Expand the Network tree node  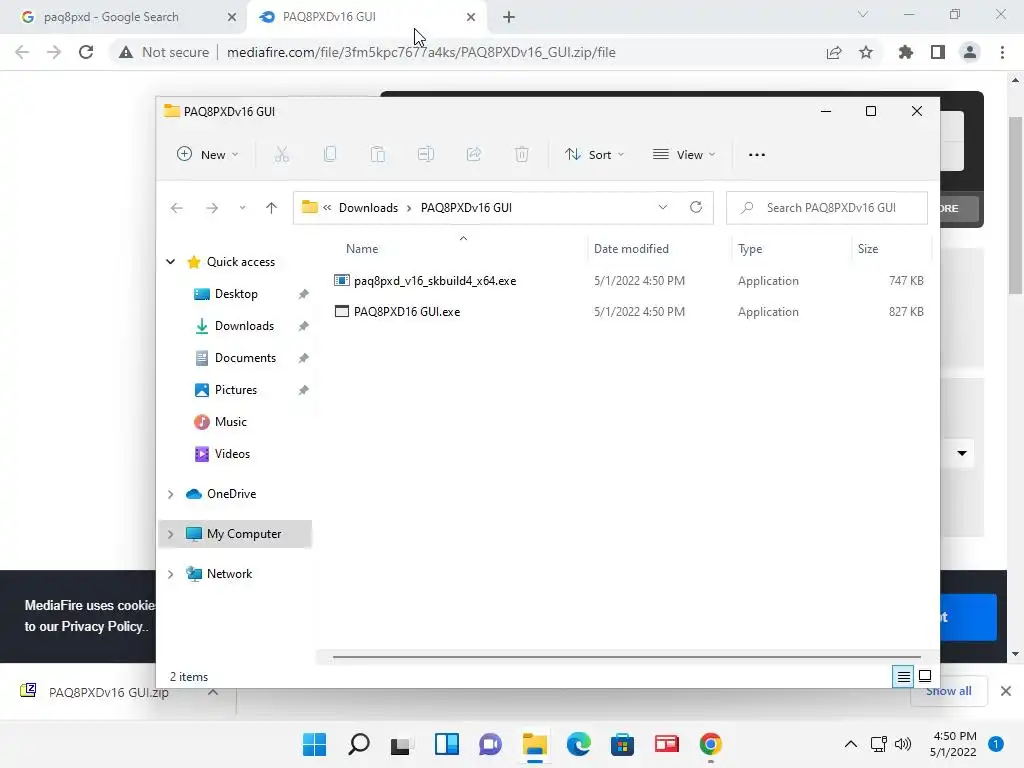170,574
